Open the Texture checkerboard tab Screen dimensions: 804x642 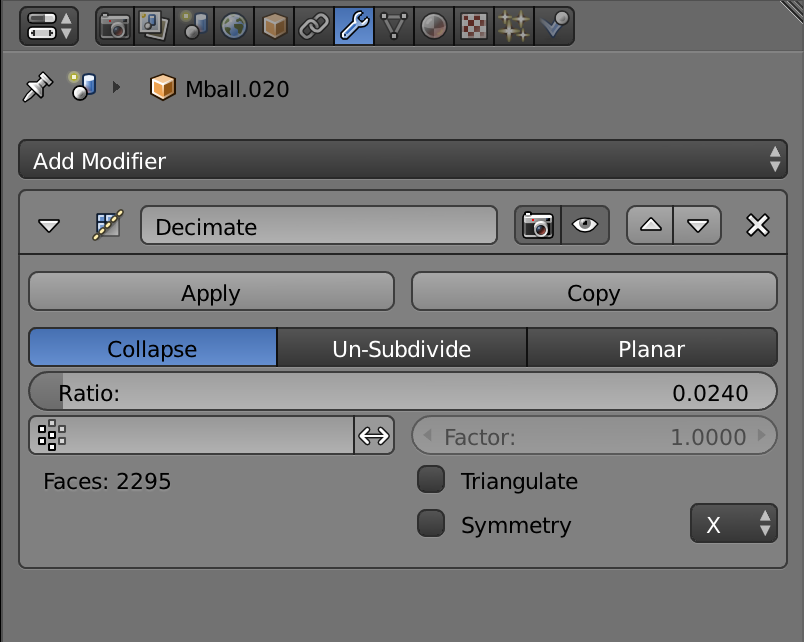[473, 26]
